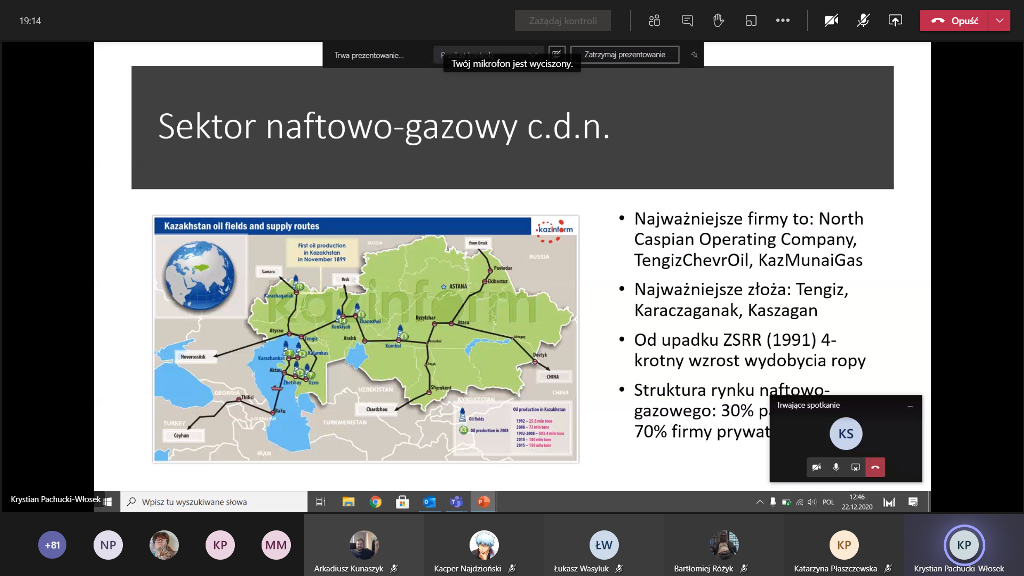
Task: Select the MM participant avatar
Action: point(276,545)
